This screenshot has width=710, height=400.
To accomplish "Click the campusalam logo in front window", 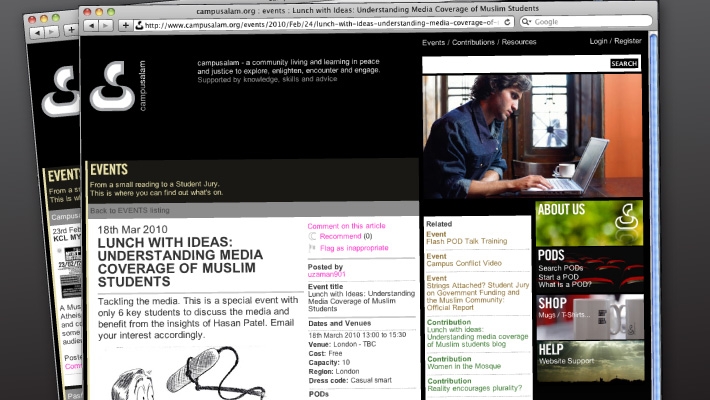I will (113, 86).
